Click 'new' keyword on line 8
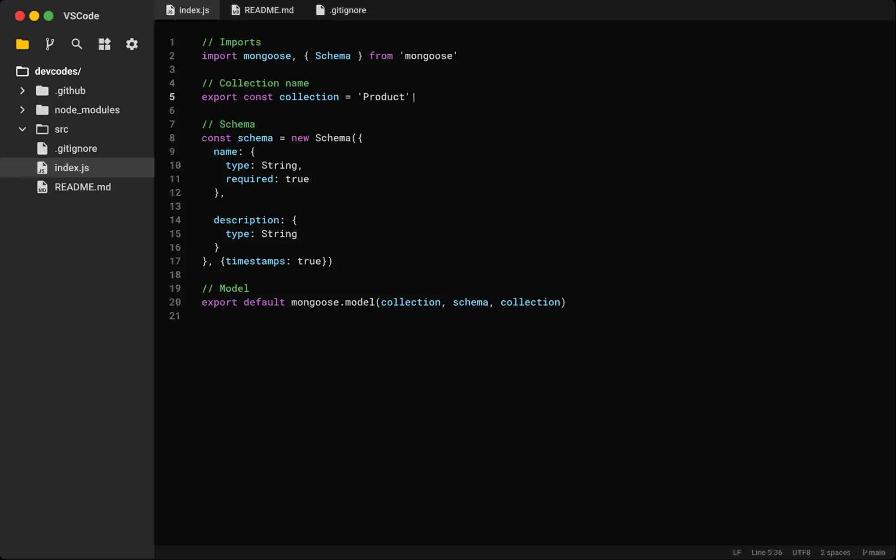896x560 pixels. (300, 138)
